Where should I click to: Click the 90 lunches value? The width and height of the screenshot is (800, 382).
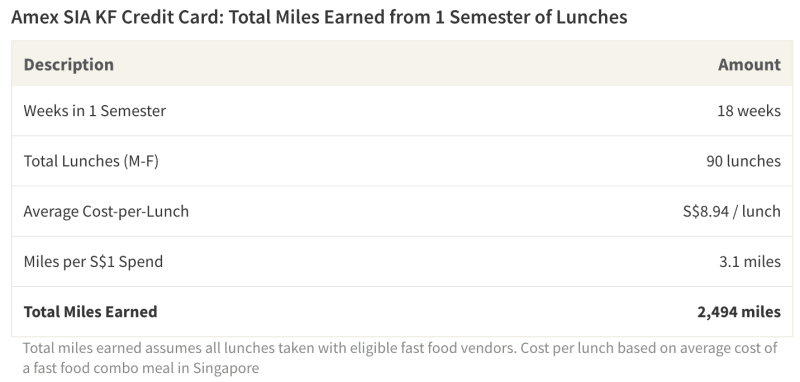(x=743, y=161)
